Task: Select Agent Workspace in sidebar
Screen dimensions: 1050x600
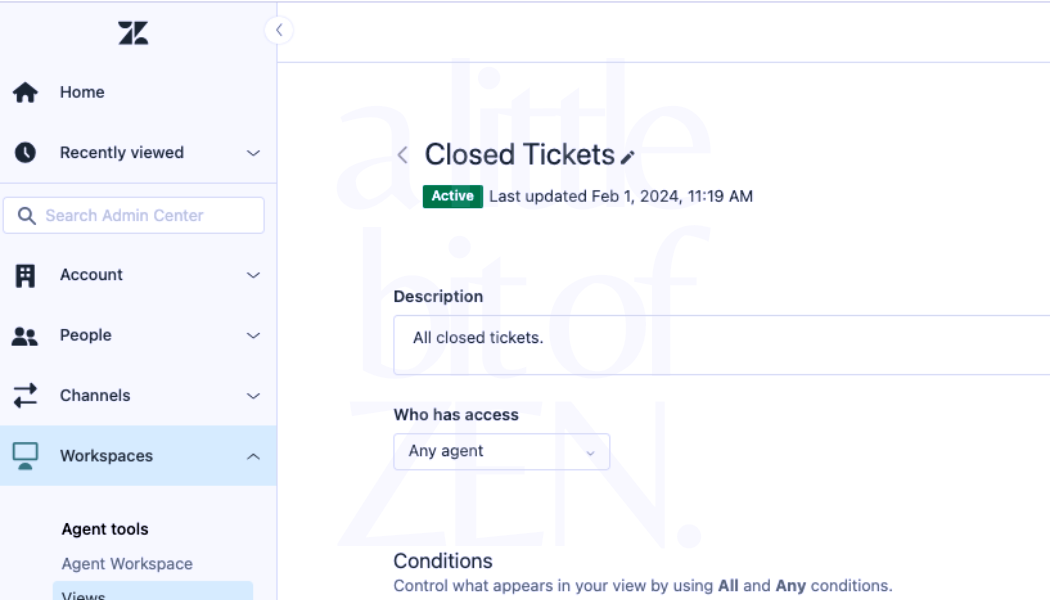Action: pyautogui.click(x=125, y=563)
